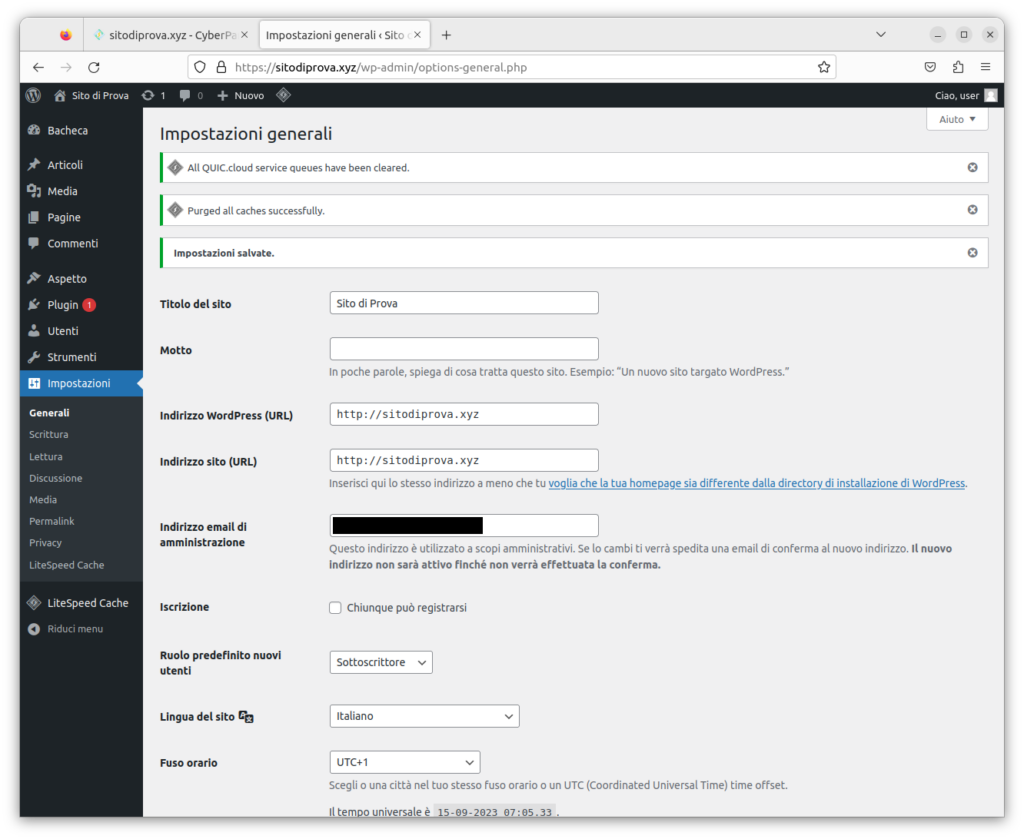Open Sito di Prova home link
1024x839 pixels.
pos(91,95)
